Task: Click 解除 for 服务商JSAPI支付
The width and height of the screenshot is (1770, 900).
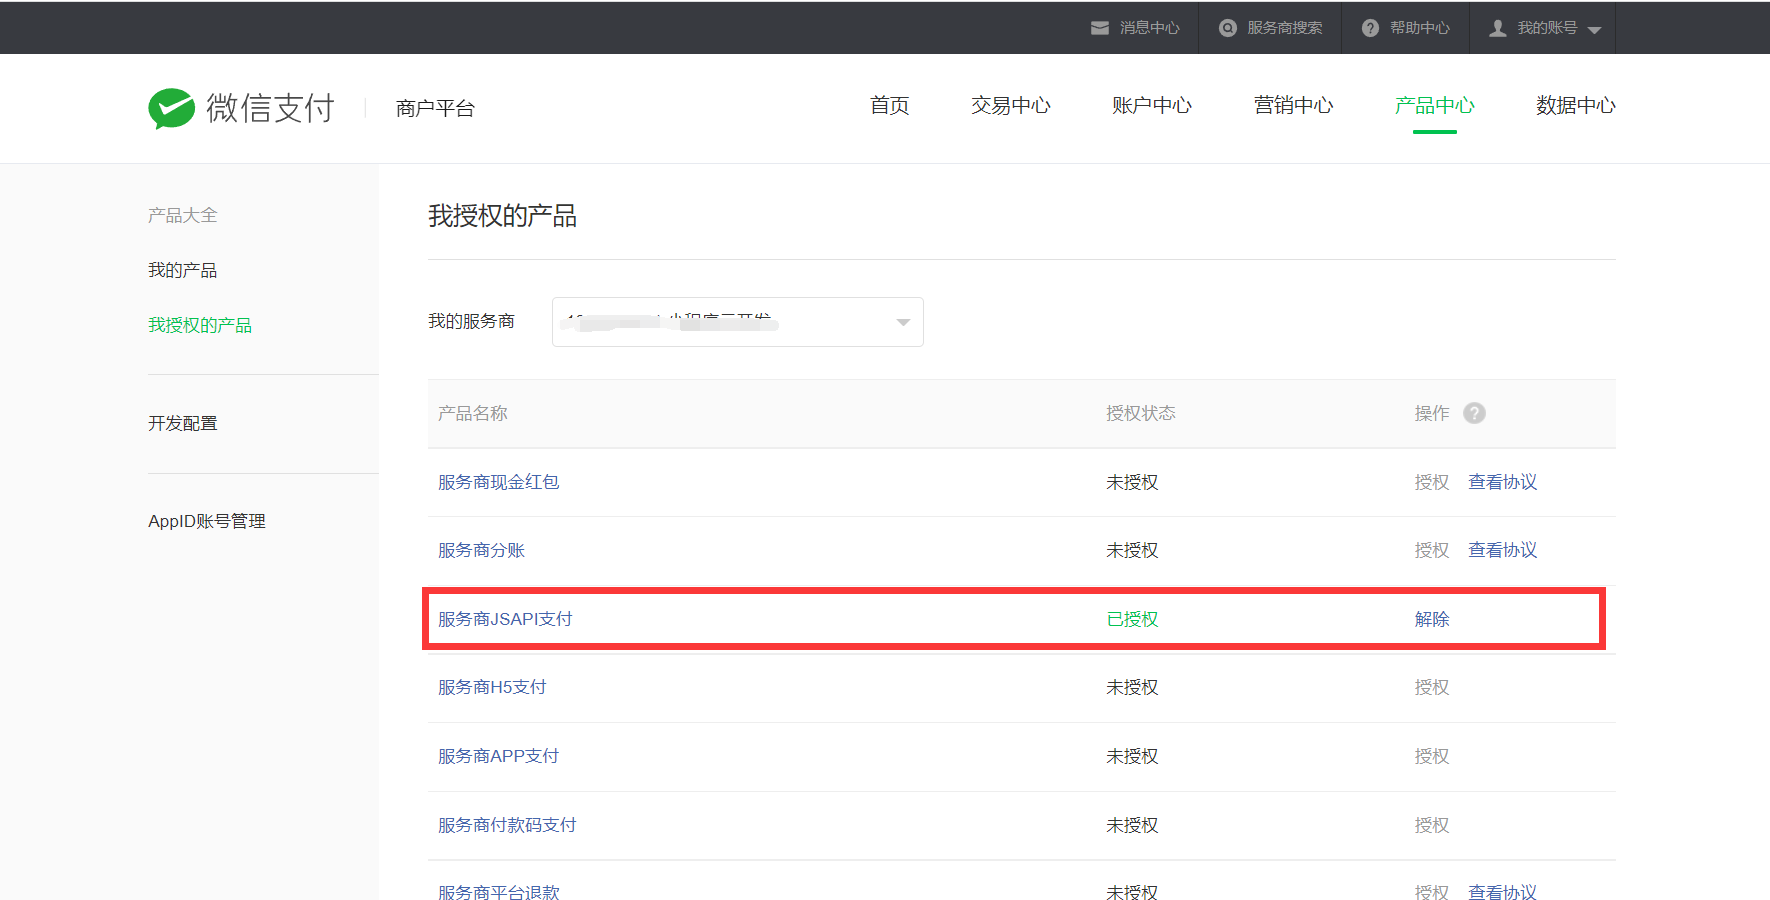Action: 1431,619
